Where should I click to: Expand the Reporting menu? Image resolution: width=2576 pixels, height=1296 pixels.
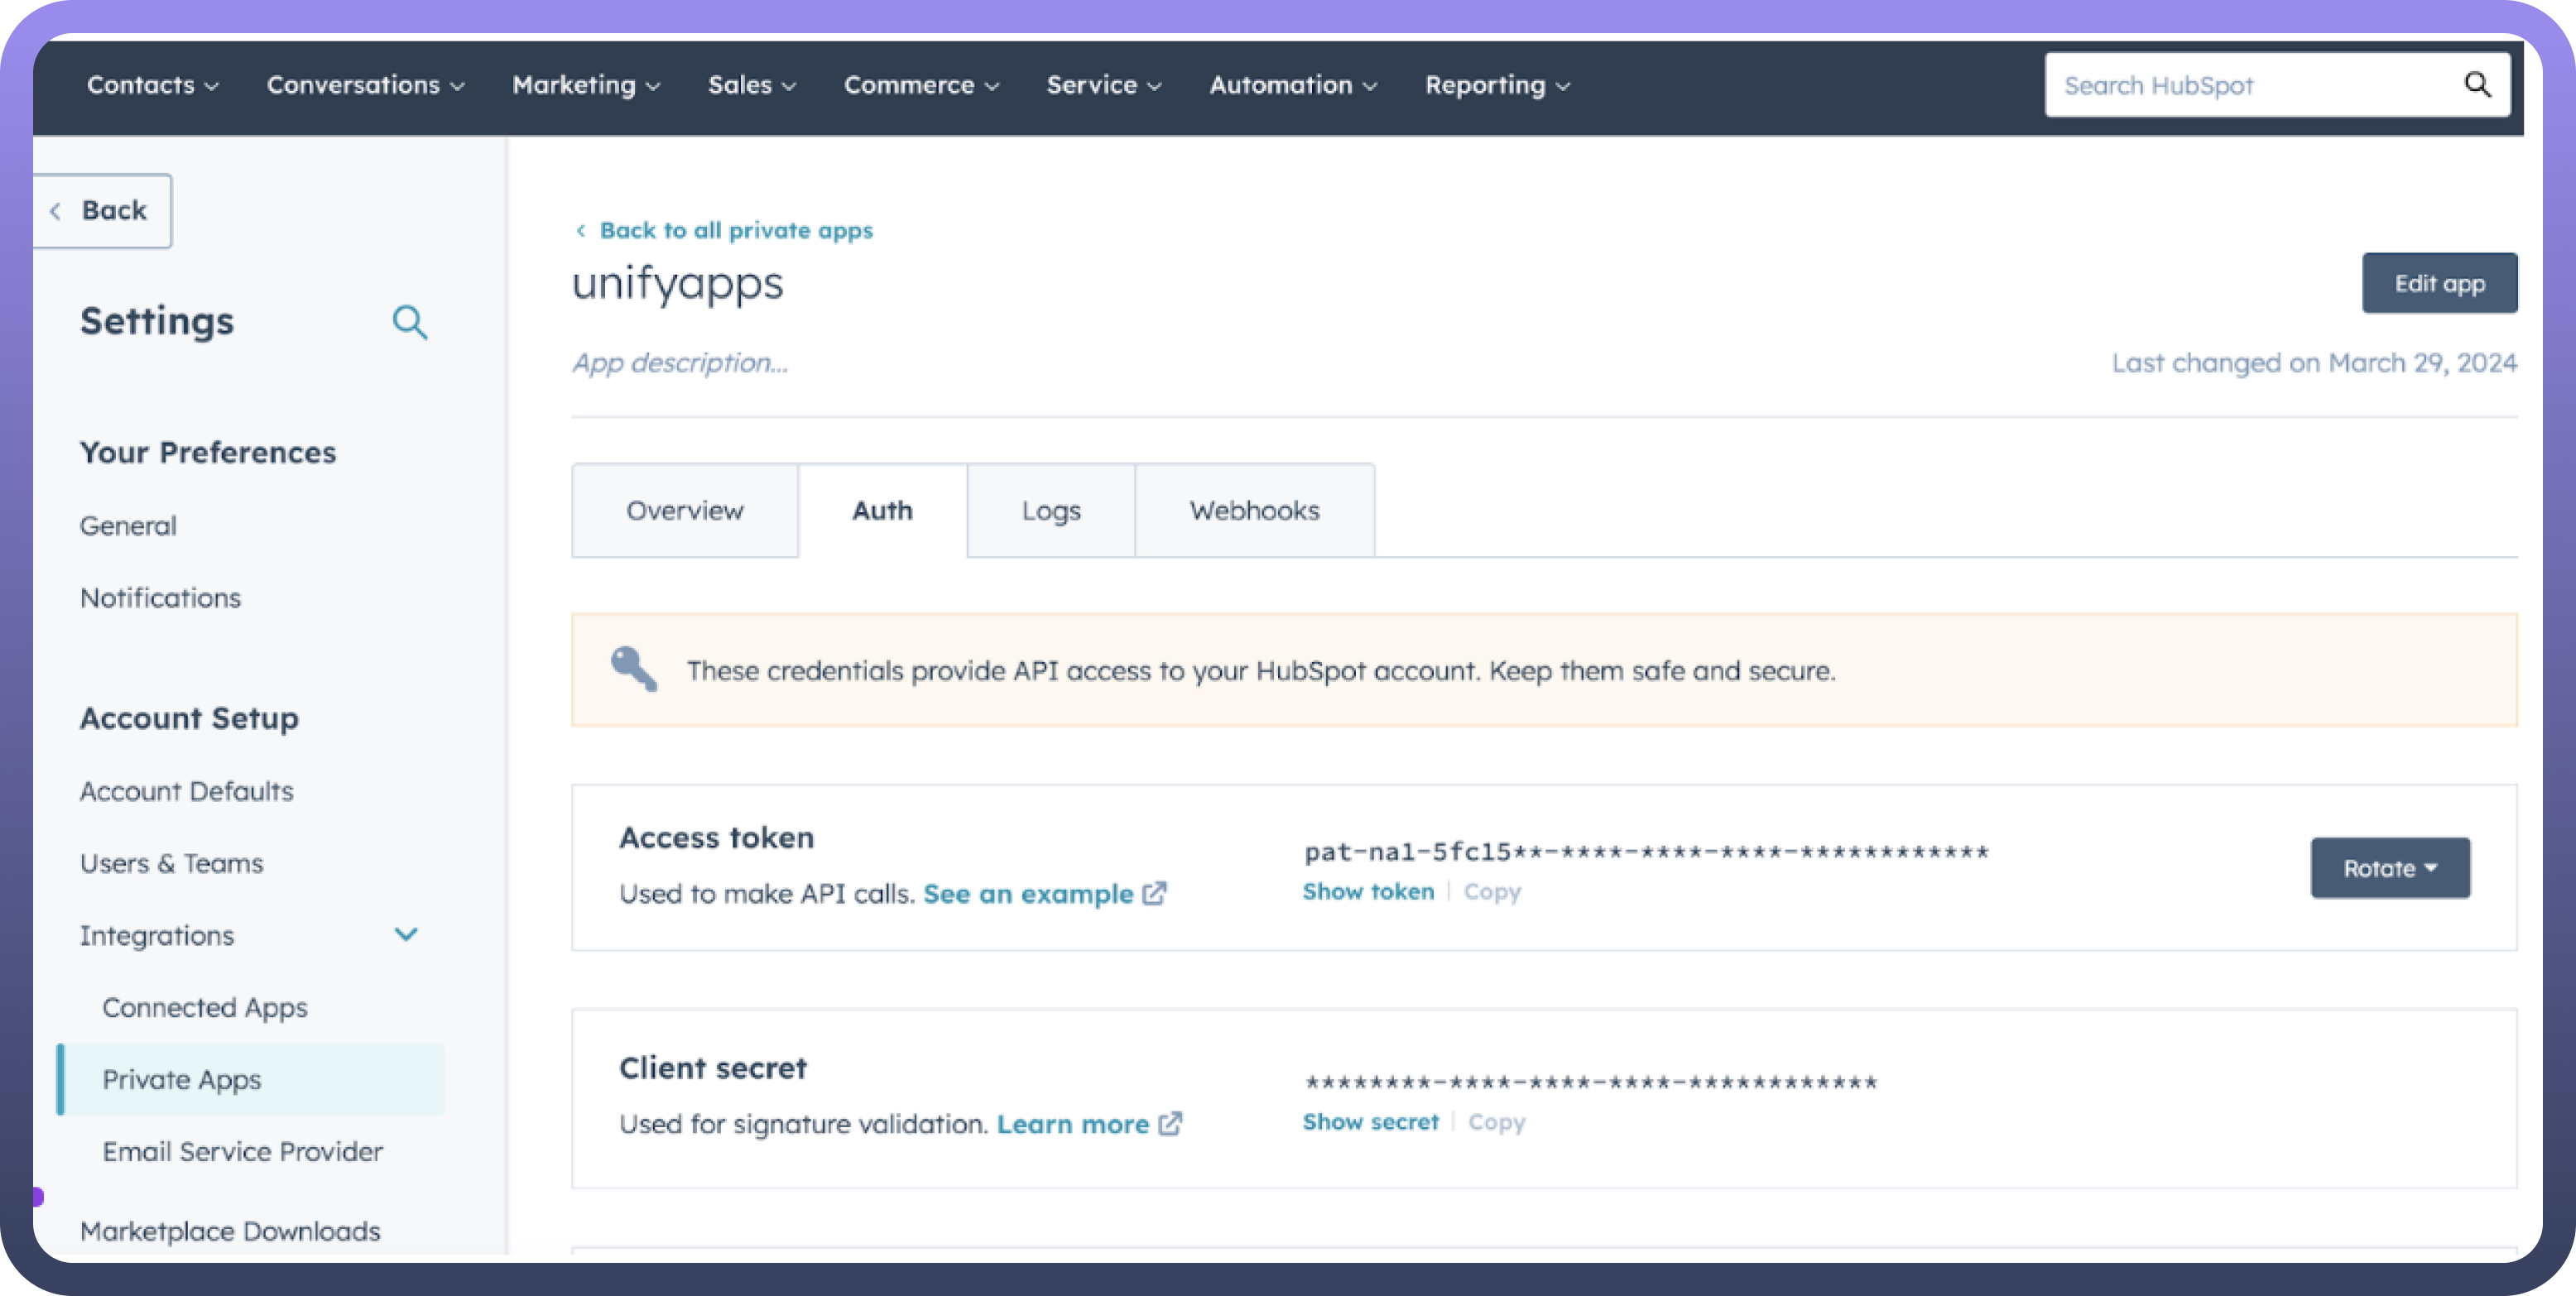(x=1497, y=86)
